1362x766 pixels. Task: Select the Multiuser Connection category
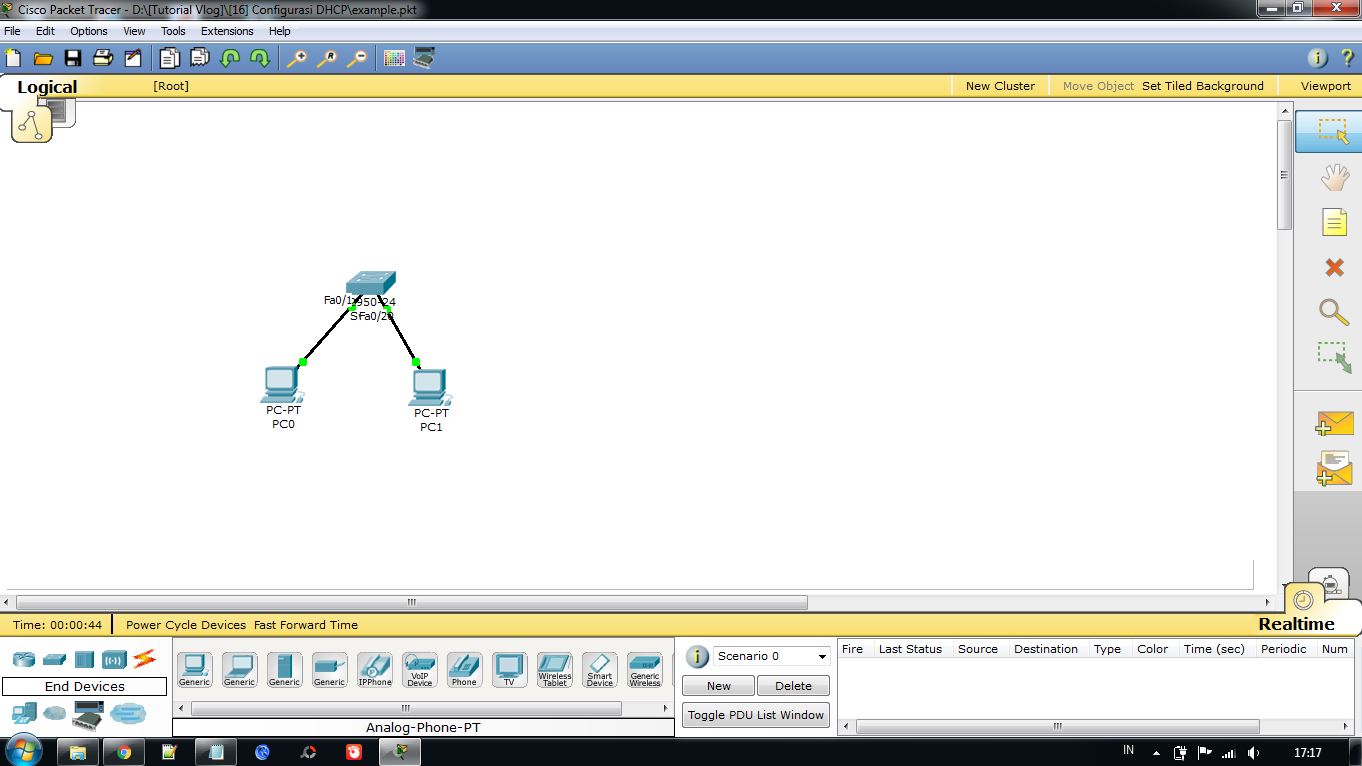(128, 713)
